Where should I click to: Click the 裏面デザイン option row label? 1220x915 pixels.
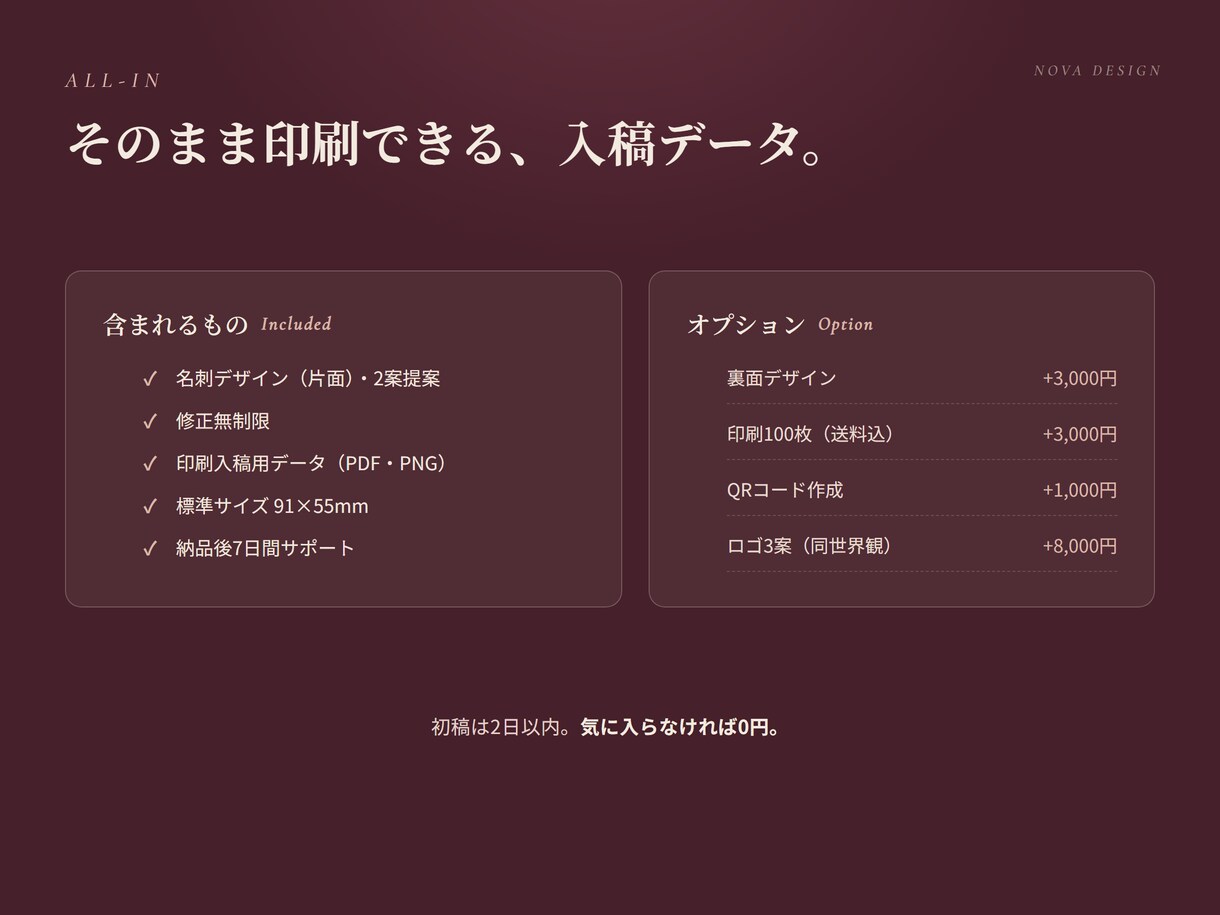click(782, 378)
